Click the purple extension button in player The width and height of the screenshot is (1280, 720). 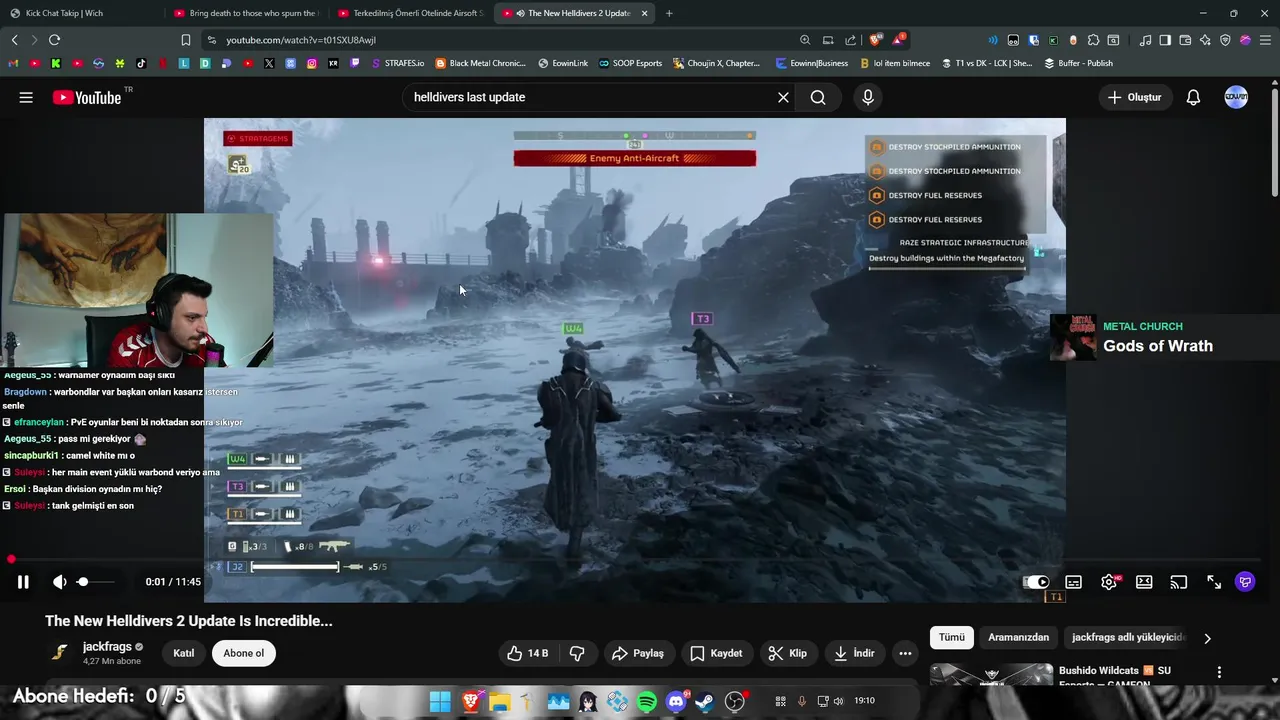point(1245,582)
